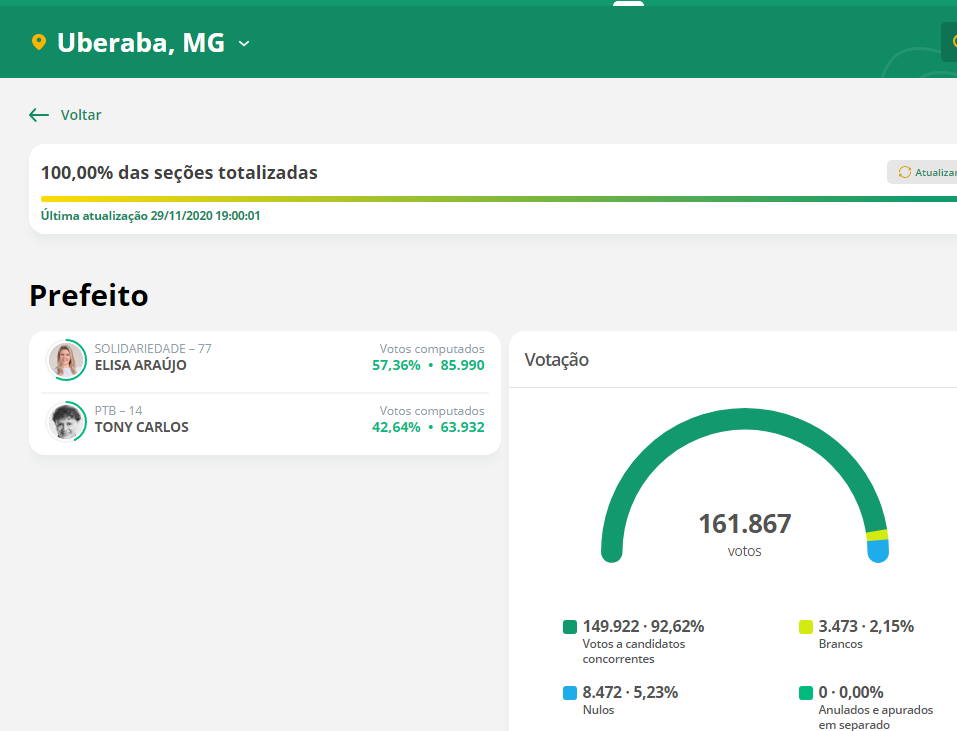
Task: Open Tony Carlos's candidate photo
Action: 66,421
